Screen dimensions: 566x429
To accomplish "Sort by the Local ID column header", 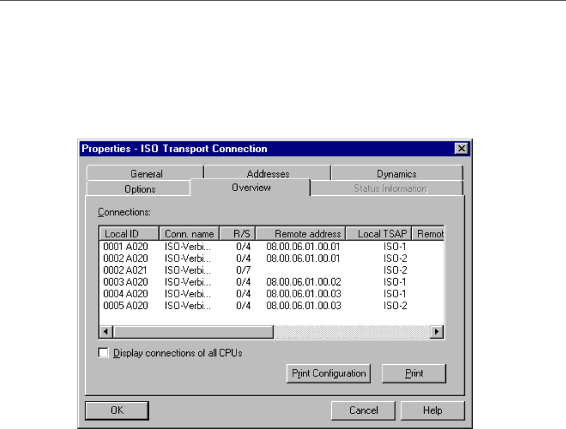I will [x=129, y=234].
